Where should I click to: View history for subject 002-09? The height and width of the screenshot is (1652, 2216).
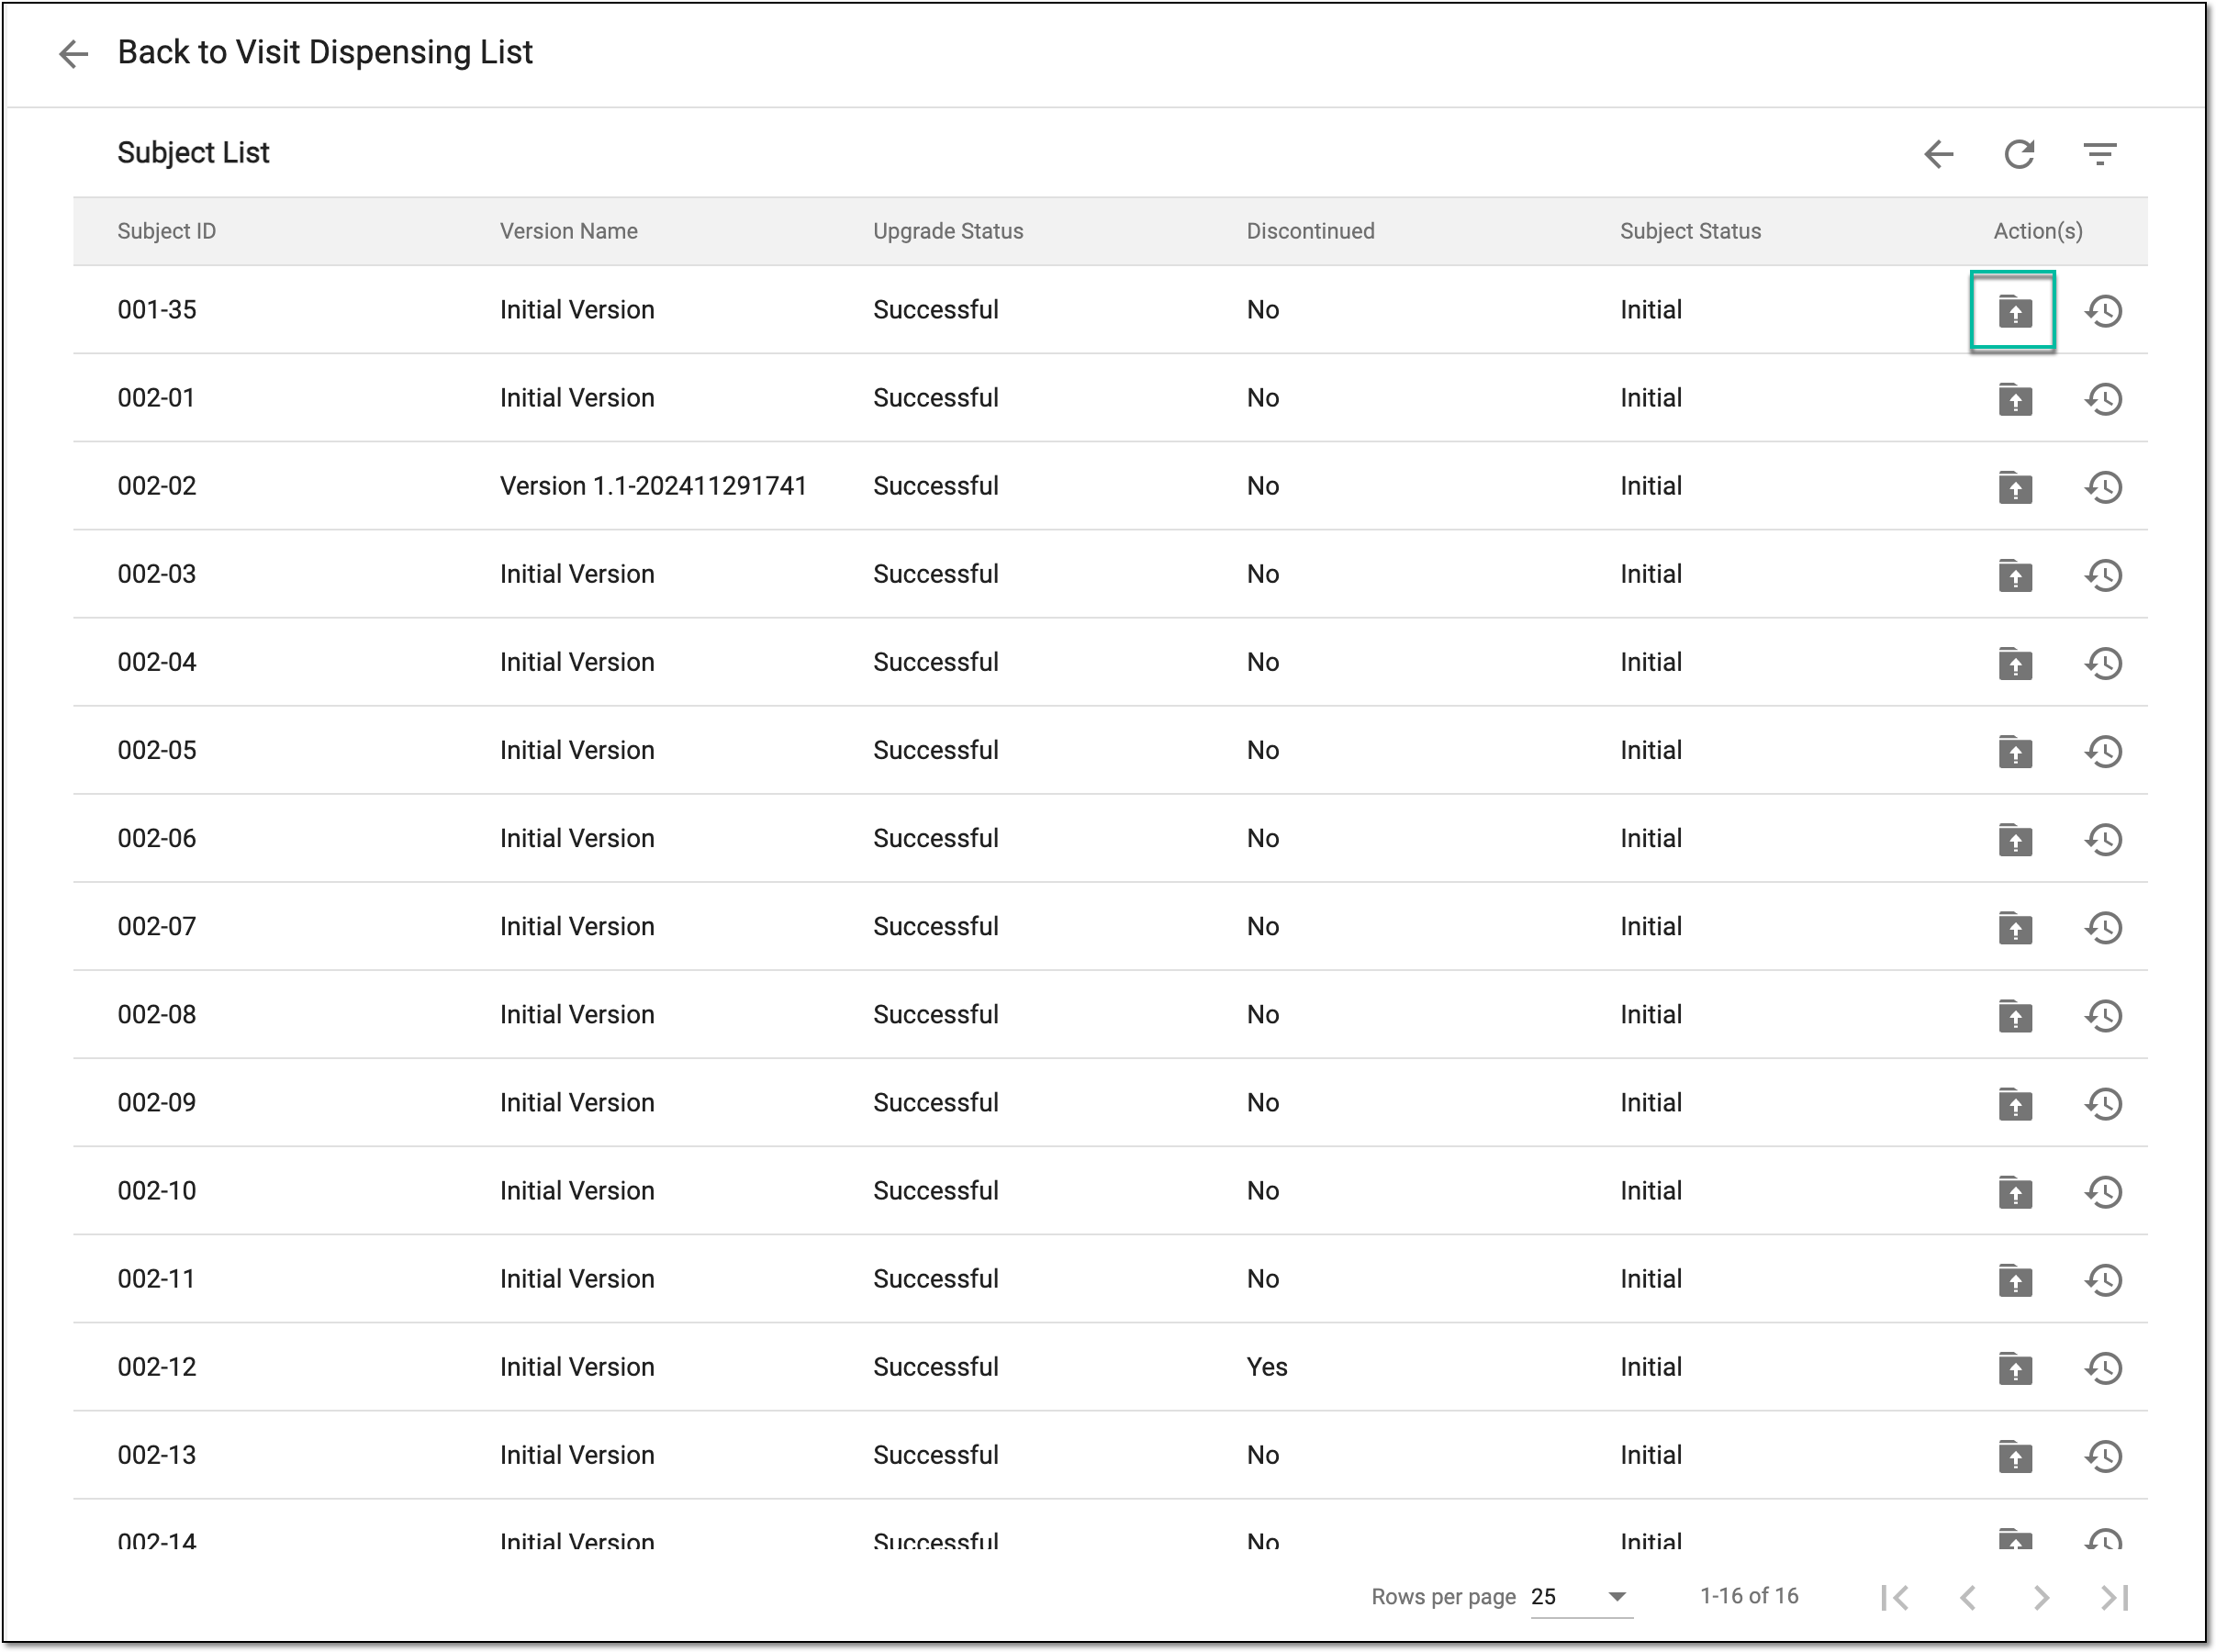(x=2102, y=1103)
